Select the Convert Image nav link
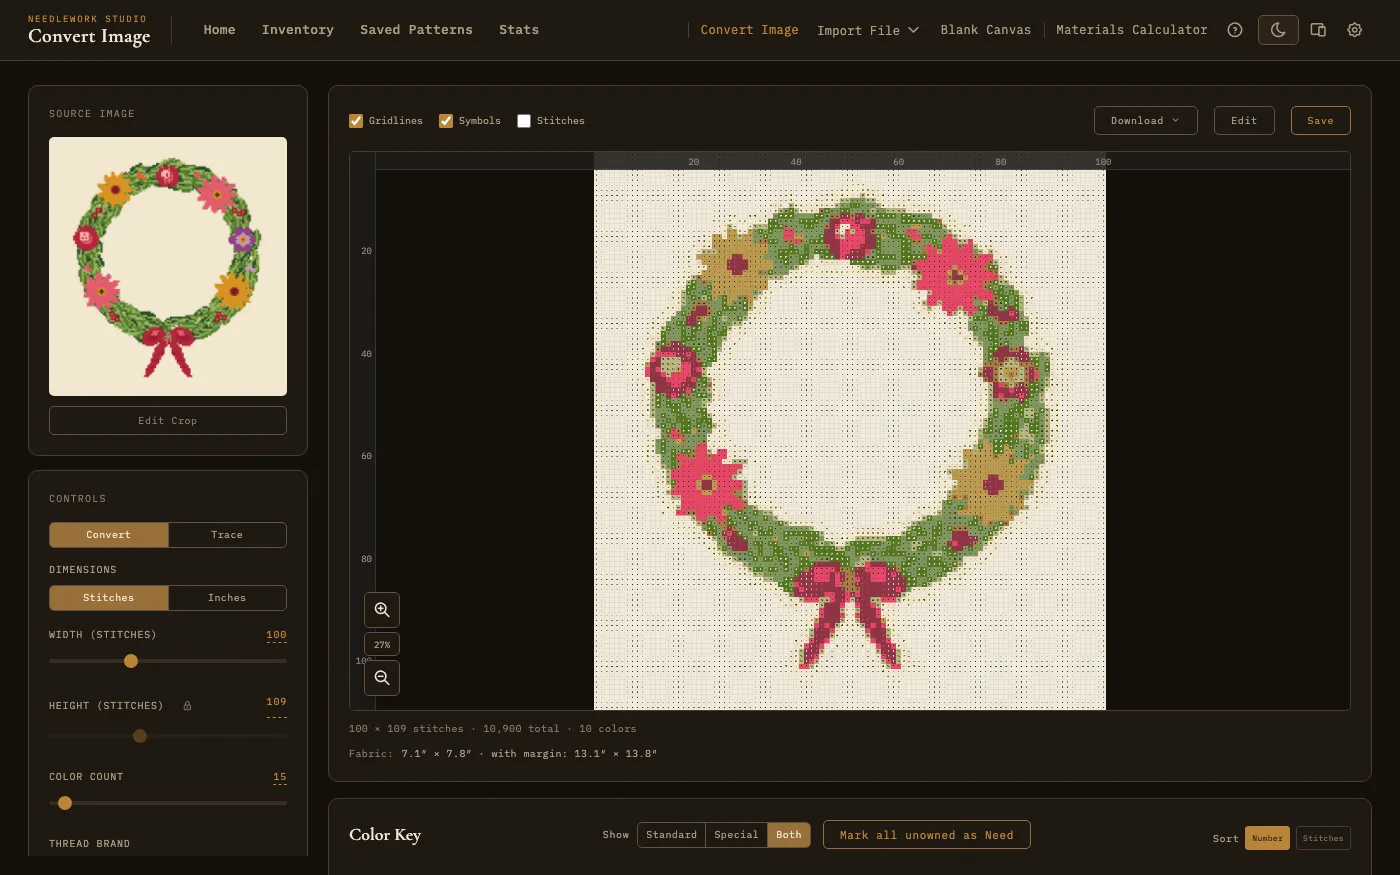Screen dimensions: 1400x875 click(x=750, y=30)
